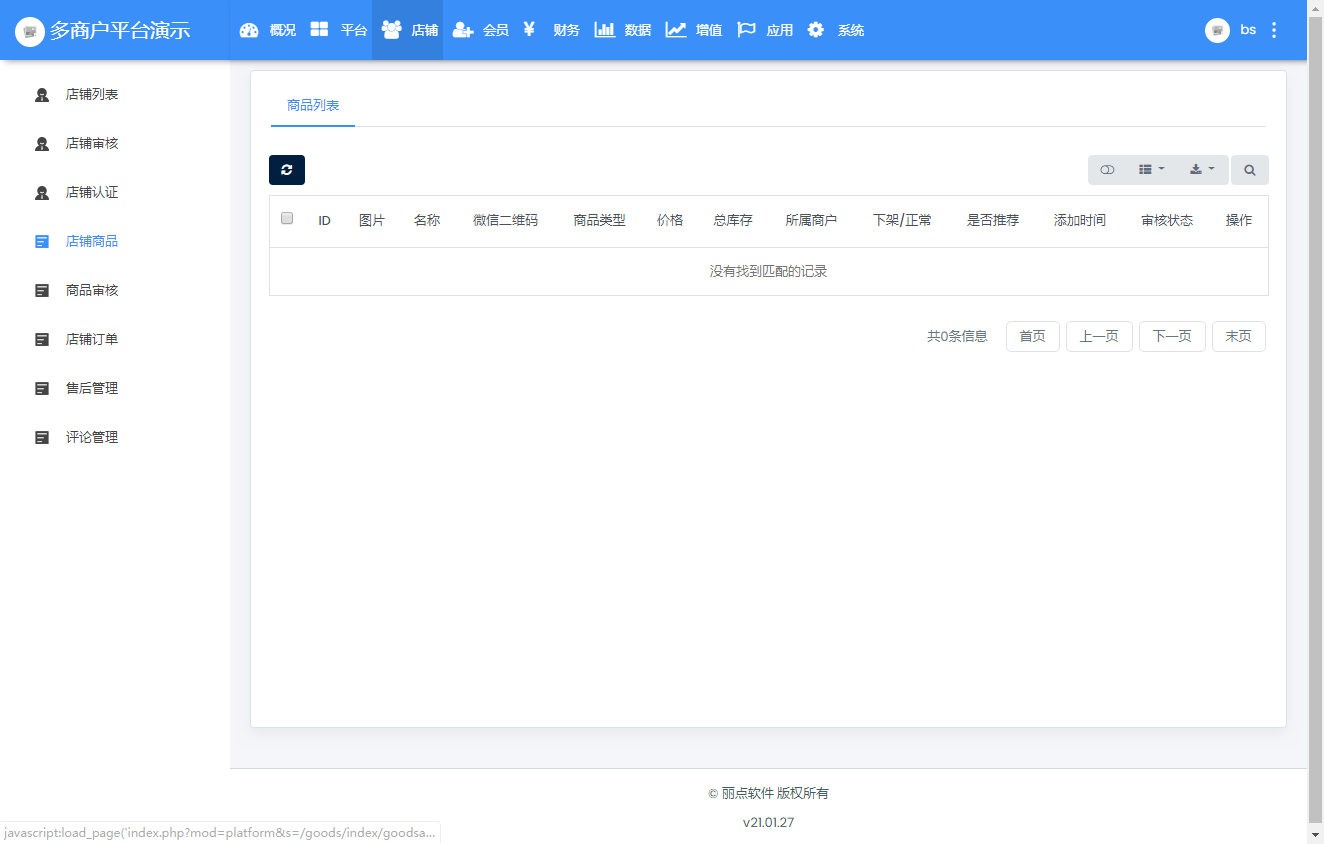Click the 数据 bar chart icon
The width and height of the screenshot is (1324, 844).
tap(604, 30)
